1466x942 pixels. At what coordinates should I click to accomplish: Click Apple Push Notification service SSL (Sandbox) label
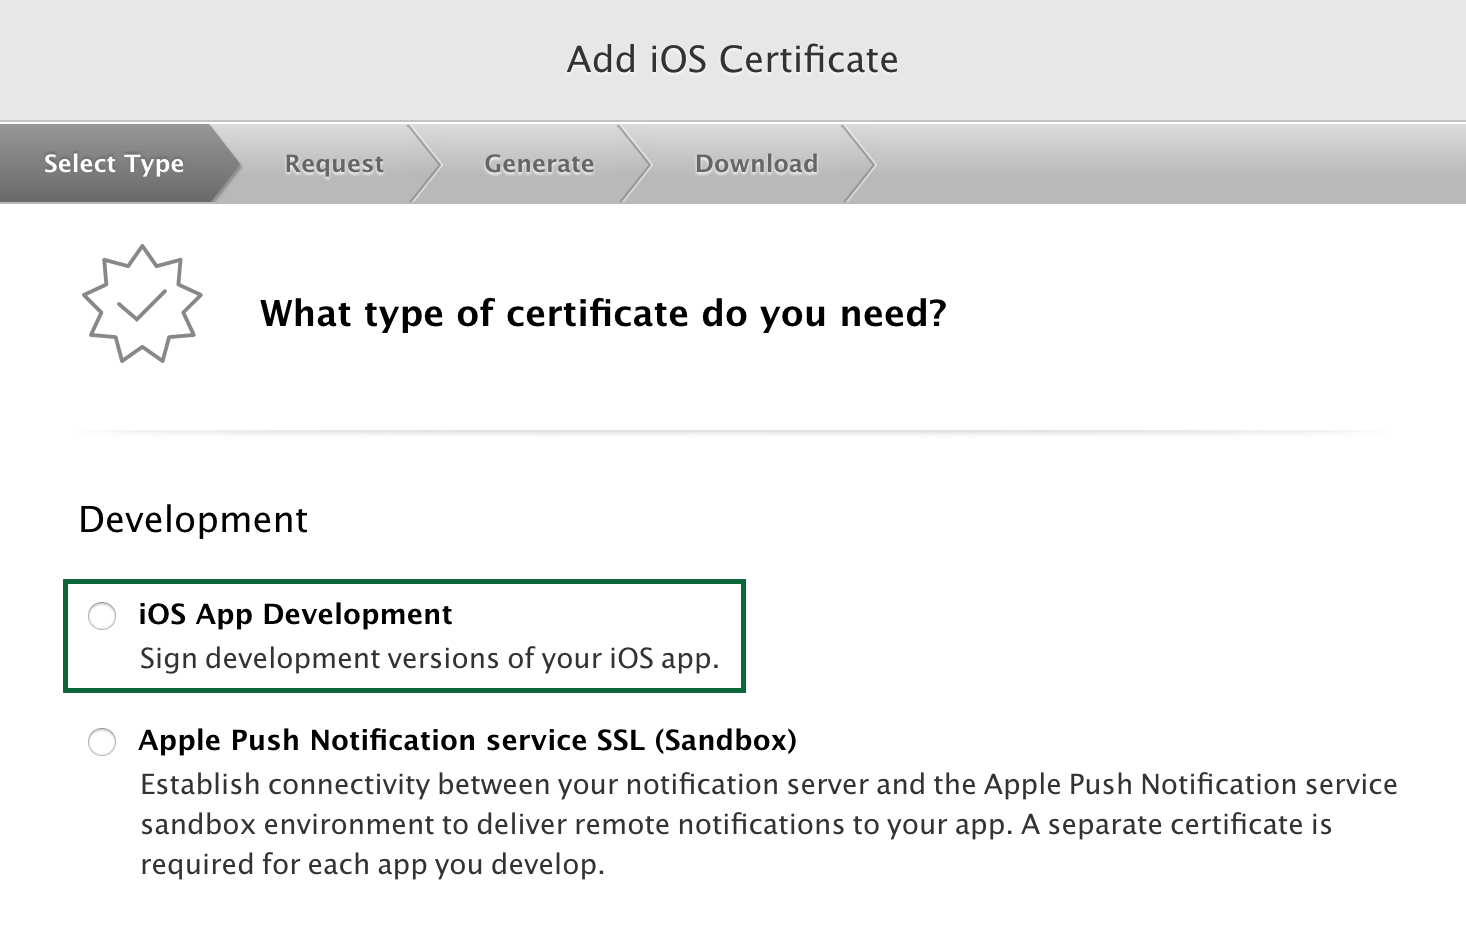coord(467,740)
